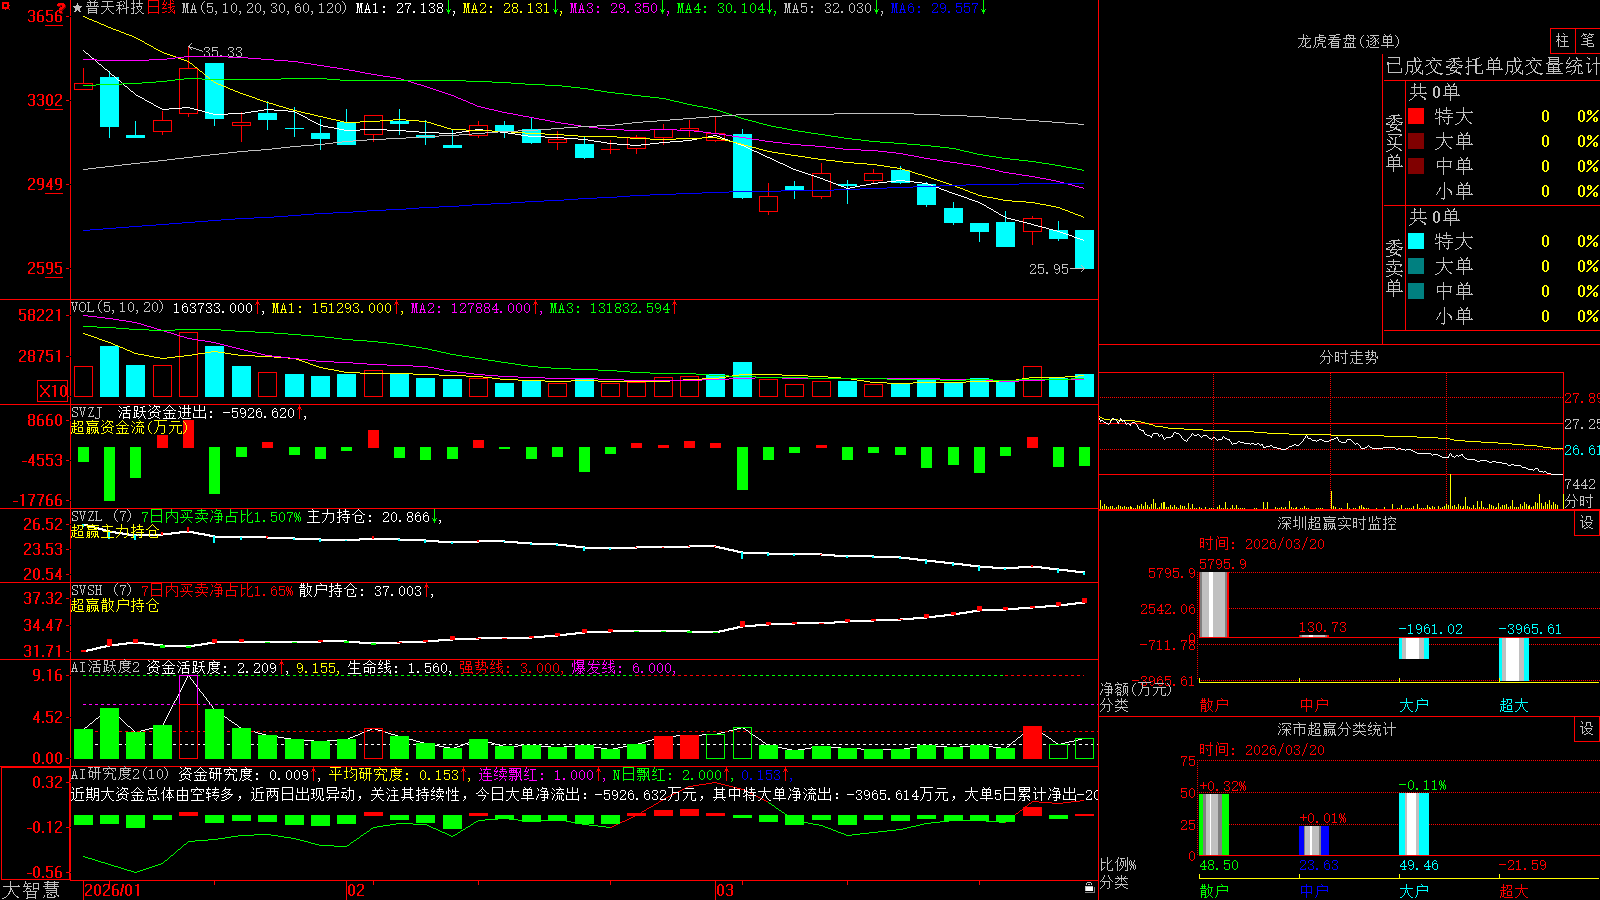The image size is (1600, 900).
Task: Click the 主力持仓: 20.866 value
Action: [374, 517]
